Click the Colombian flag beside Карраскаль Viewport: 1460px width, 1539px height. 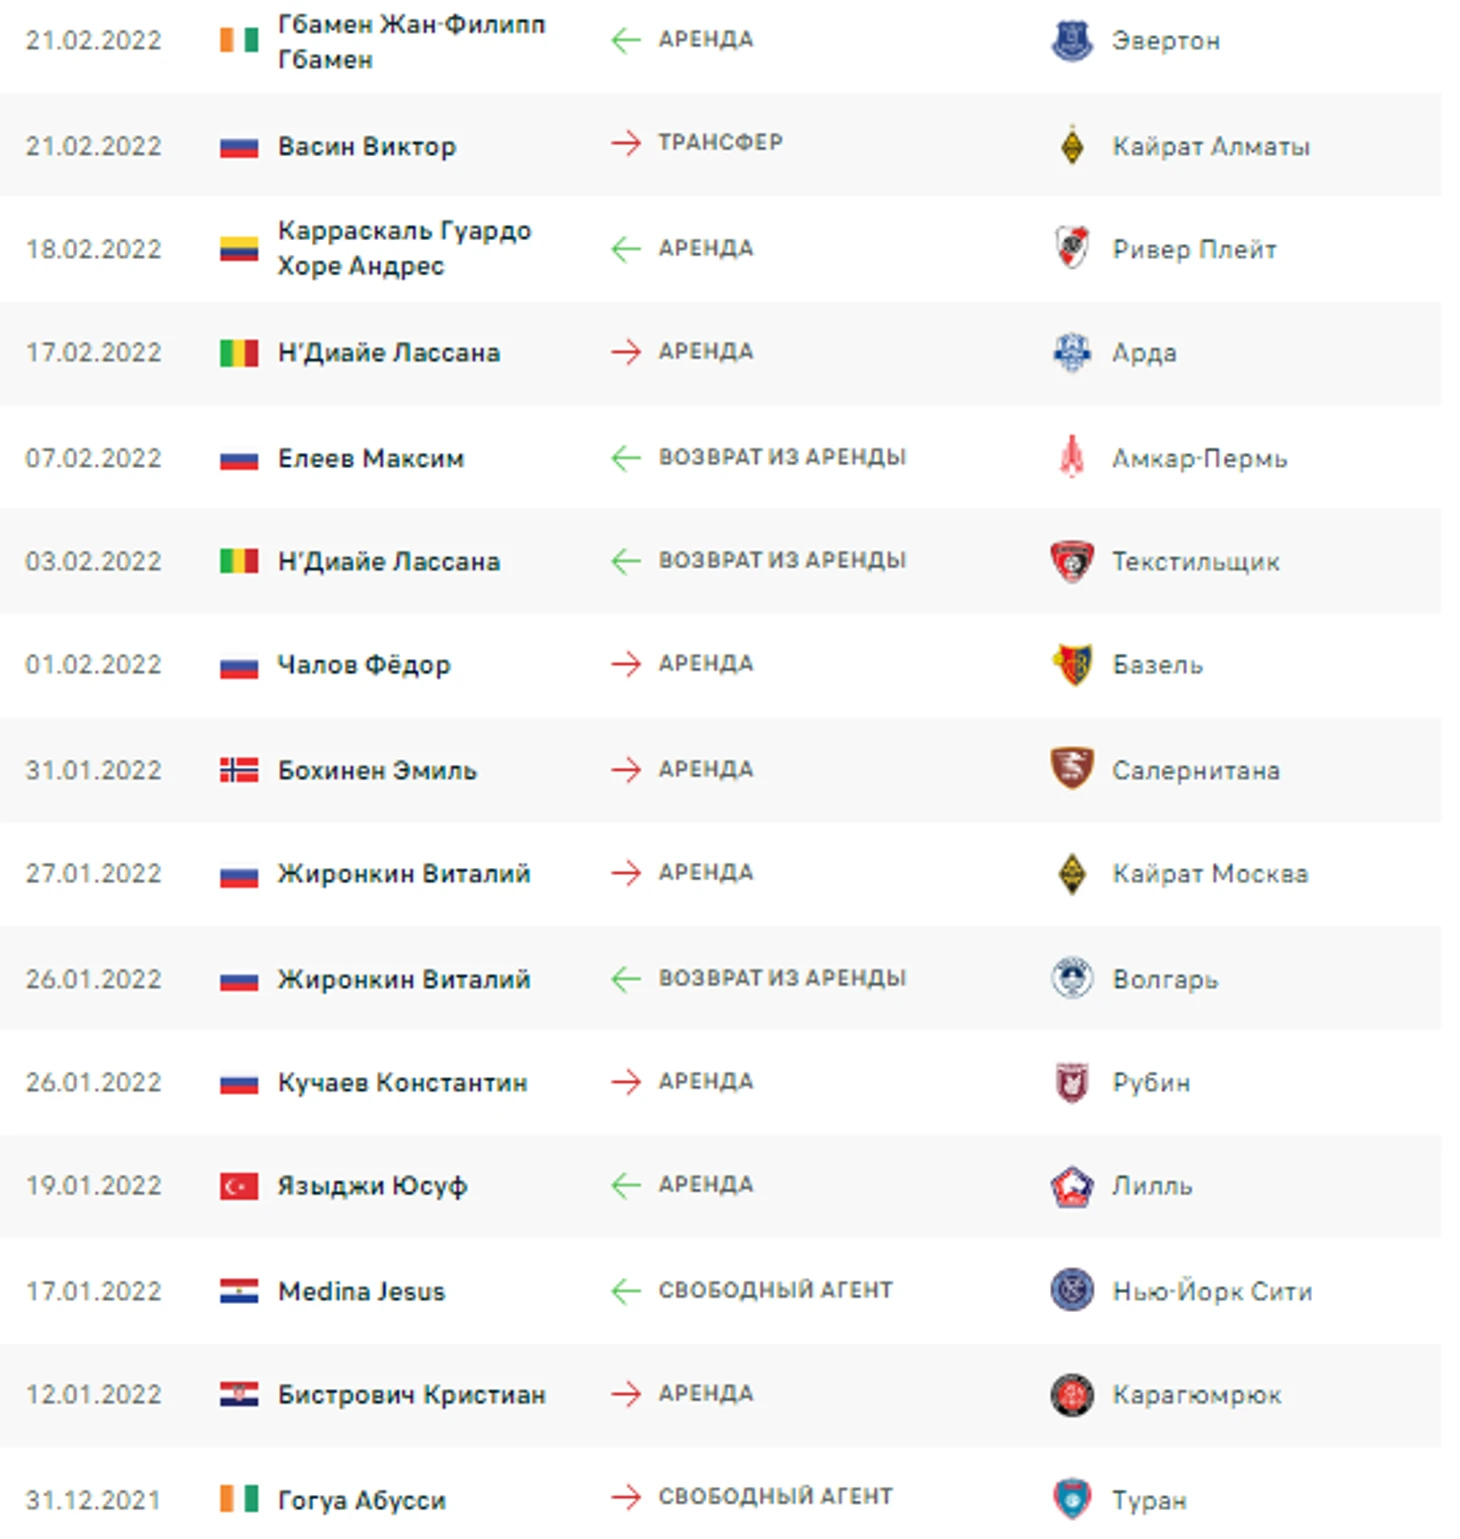coord(239,248)
